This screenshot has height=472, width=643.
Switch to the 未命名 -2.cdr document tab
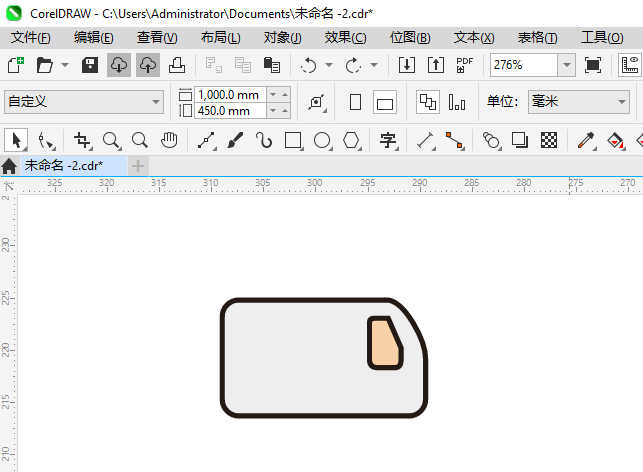(x=74, y=166)
